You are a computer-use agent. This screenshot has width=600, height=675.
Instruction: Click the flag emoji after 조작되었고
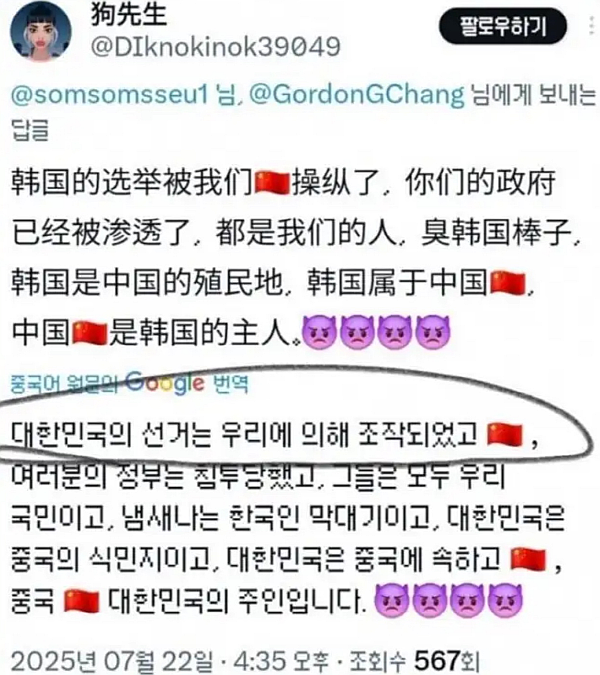click(505, 435)
